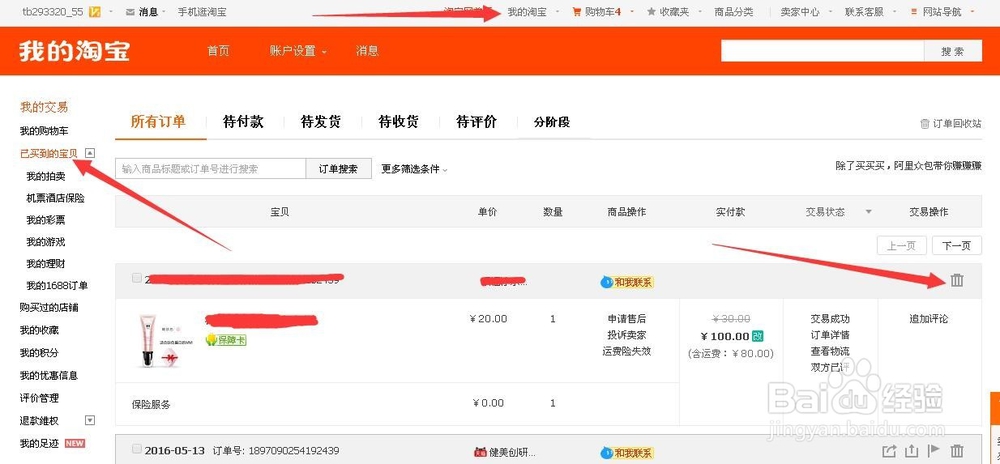
Task: Tick the first order's checkbox
Action: click(136, 278)
